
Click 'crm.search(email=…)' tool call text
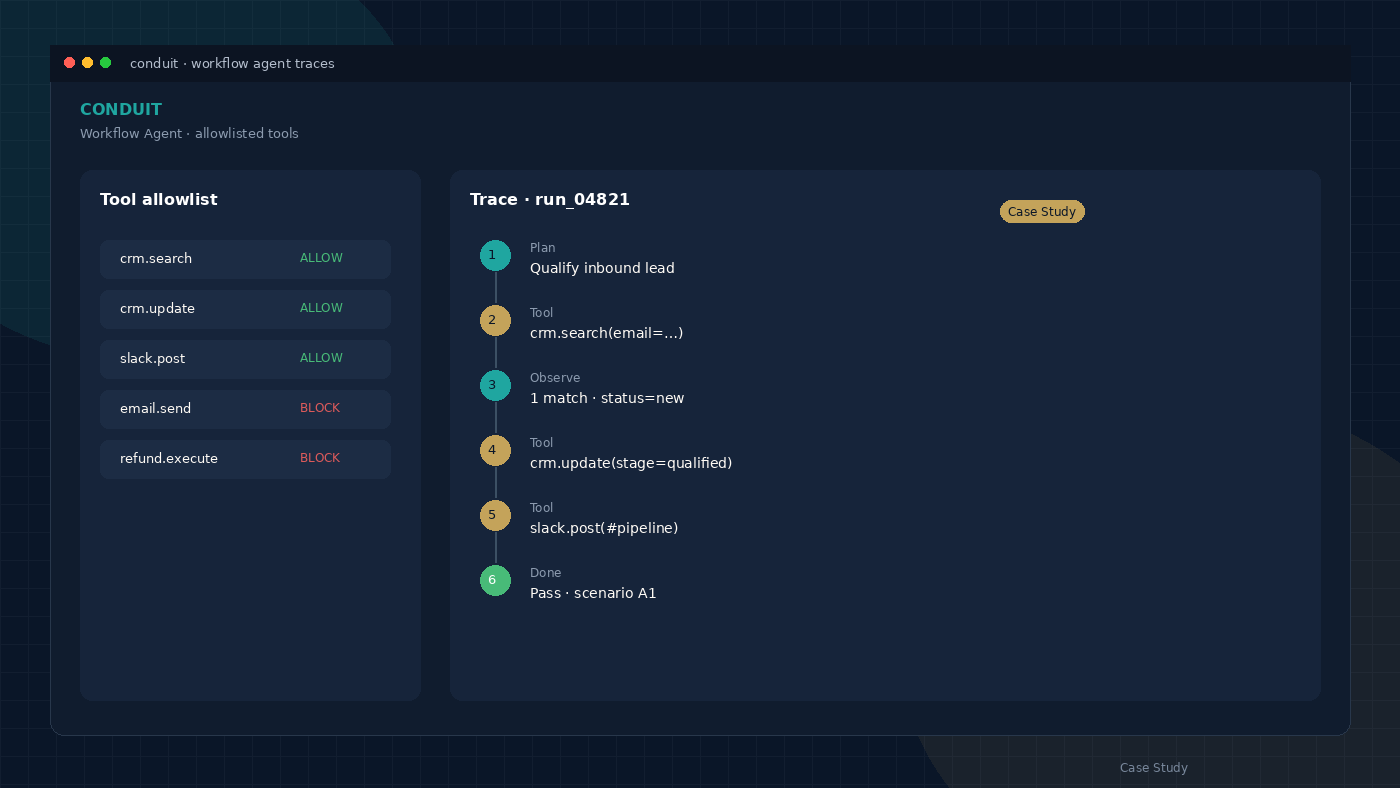[x=606, y=333]
